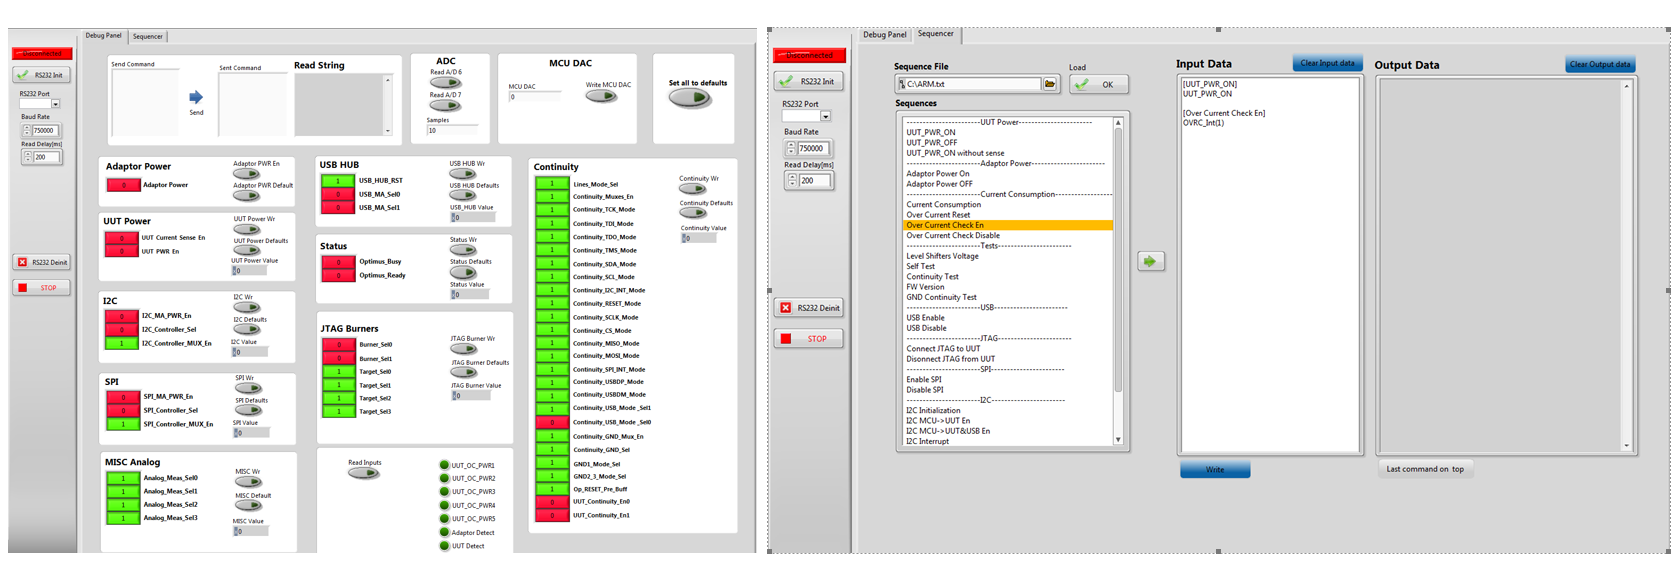Click the Set all to defaults button
Screen dimensions: 1680x570
(690, 98)
